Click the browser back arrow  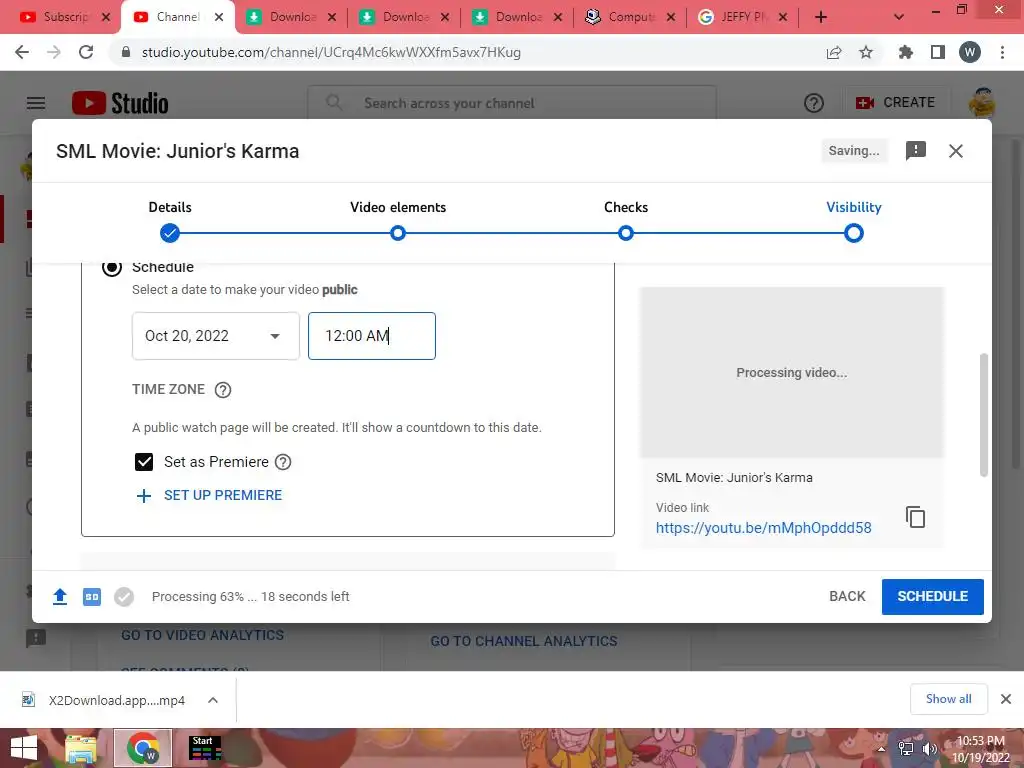22,52
